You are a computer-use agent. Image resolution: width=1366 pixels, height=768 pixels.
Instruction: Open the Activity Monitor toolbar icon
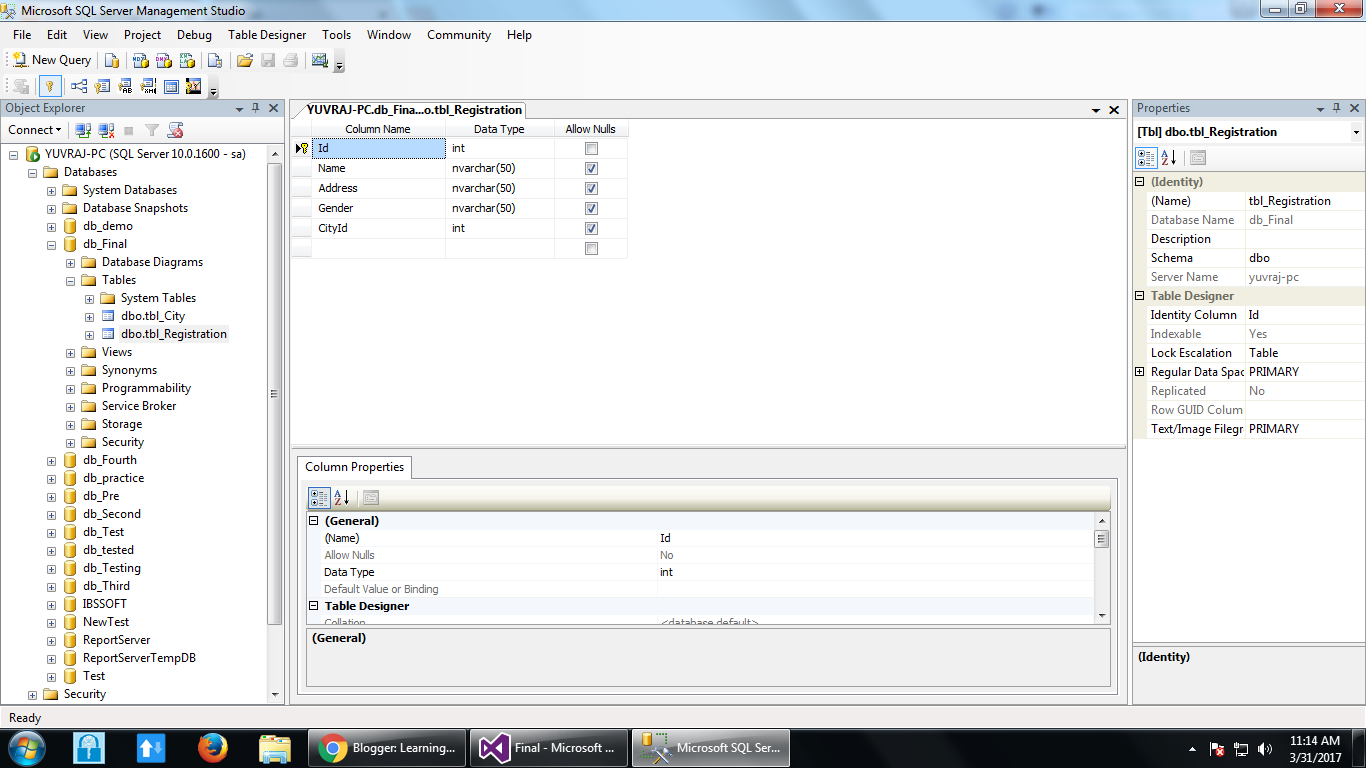pyautogui.click(x=319, y=60)
